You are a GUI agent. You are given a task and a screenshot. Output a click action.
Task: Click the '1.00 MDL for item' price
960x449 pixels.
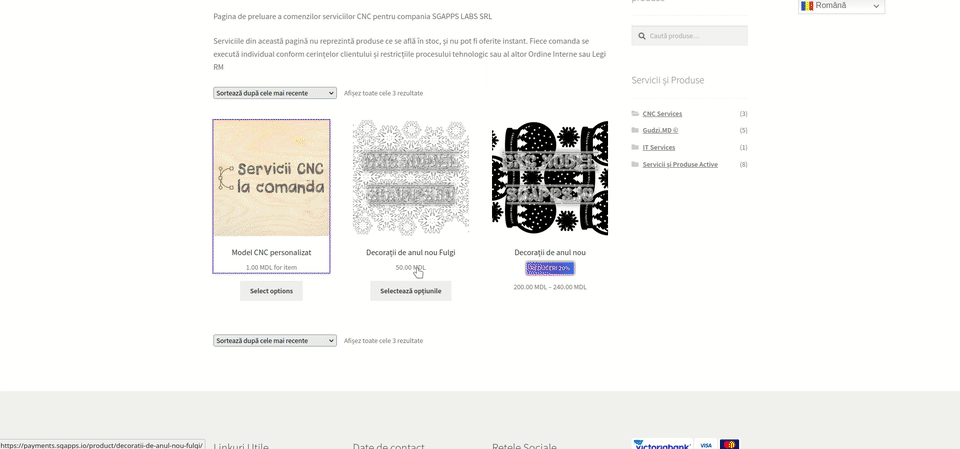pyautogui.click(x=271, y=268)
